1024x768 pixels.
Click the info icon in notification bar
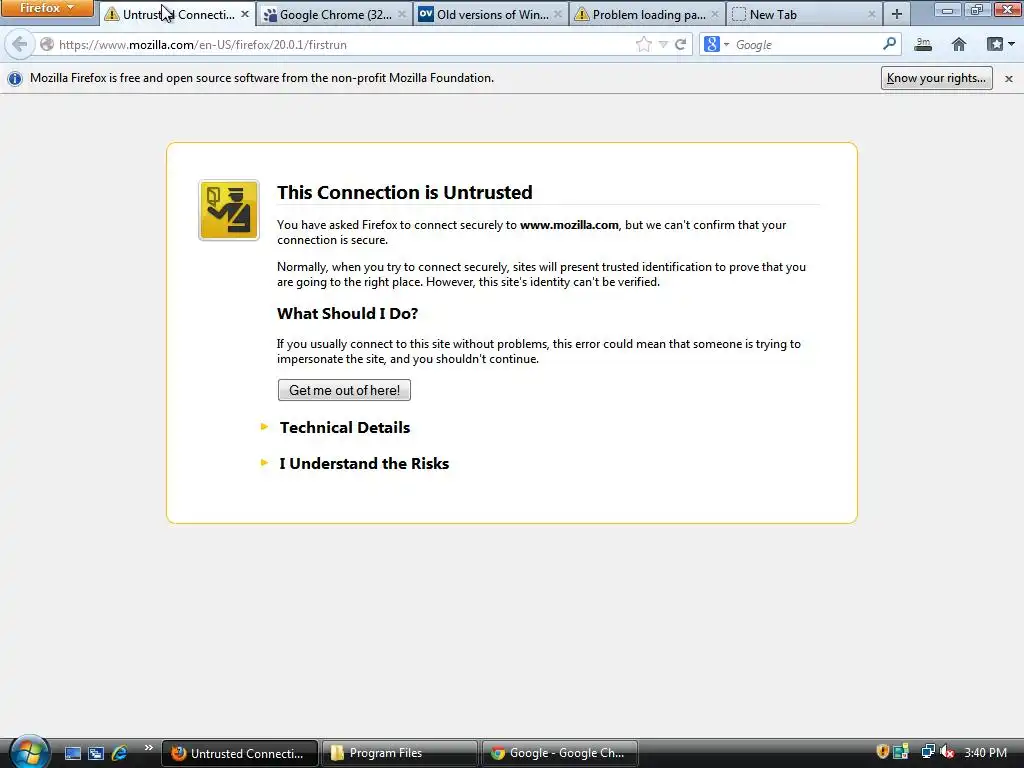[14, 78]
